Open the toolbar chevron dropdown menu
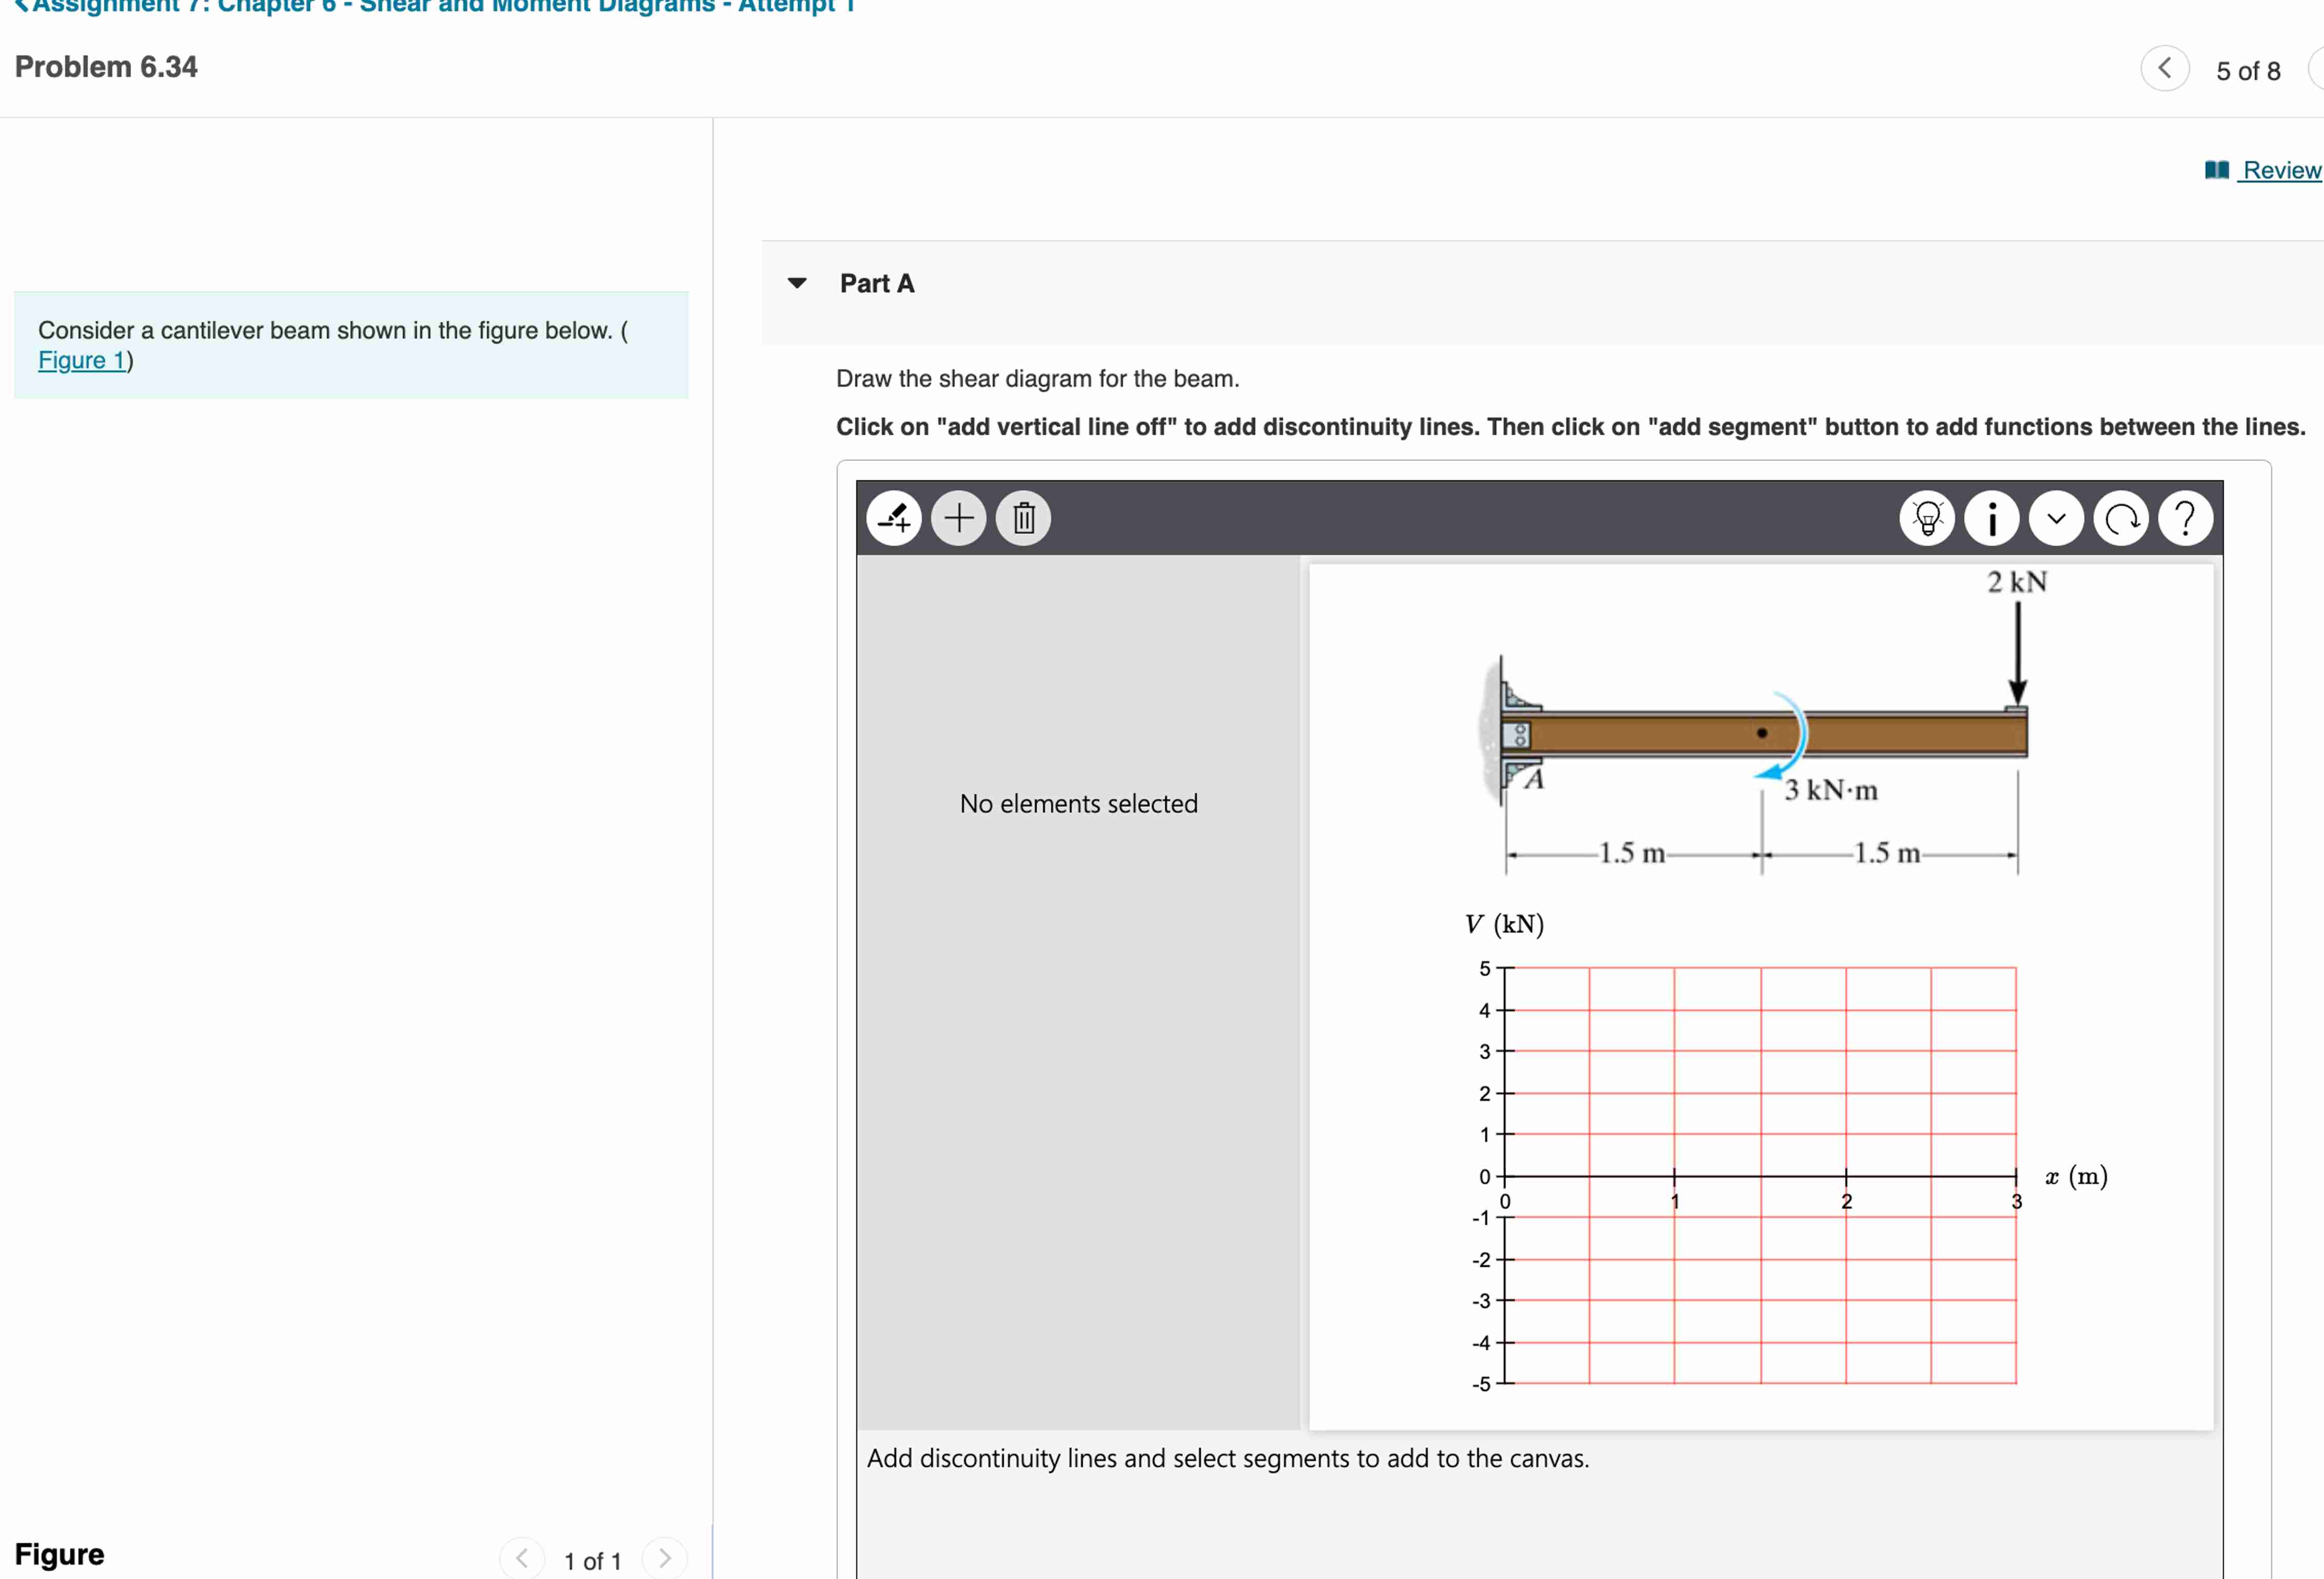This screenshot has height=1579, width=2324. (2056, 518)
